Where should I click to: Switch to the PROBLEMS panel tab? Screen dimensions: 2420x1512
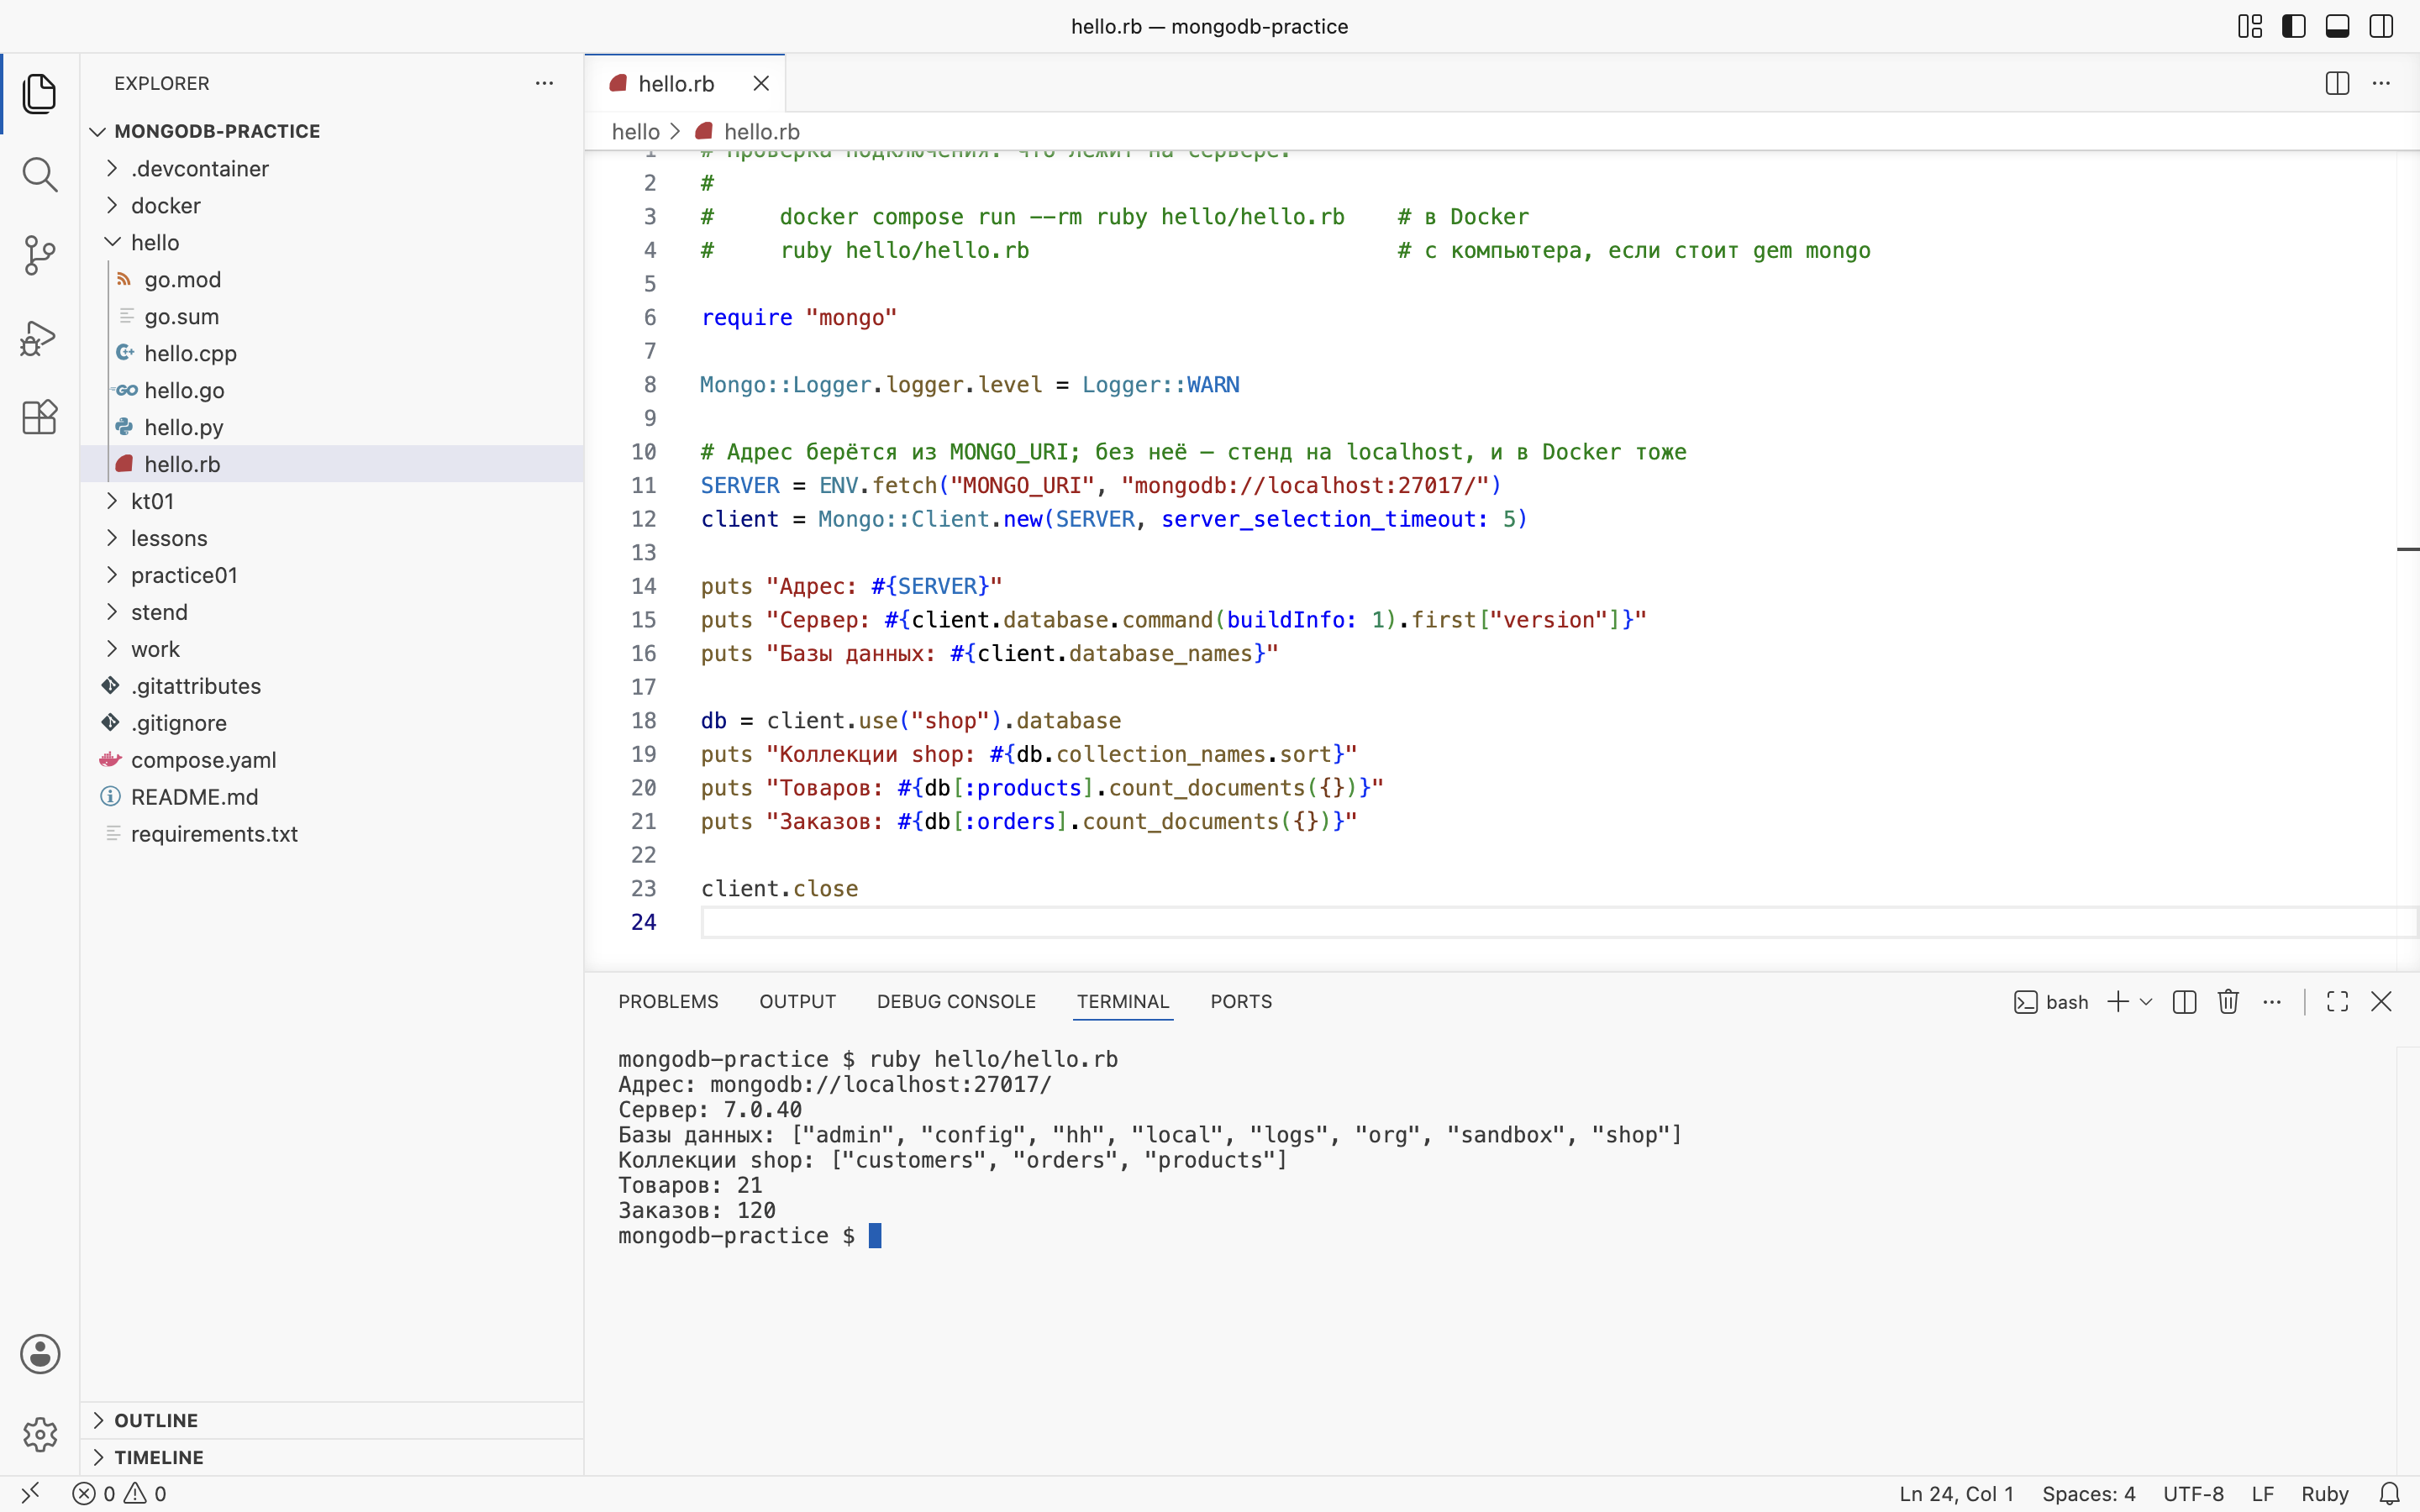point(668,1002)
